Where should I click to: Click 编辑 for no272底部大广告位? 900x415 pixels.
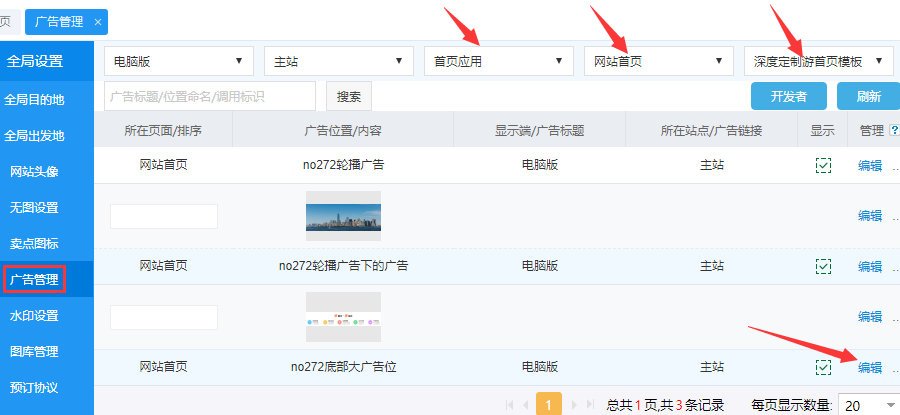coord(869,367)
